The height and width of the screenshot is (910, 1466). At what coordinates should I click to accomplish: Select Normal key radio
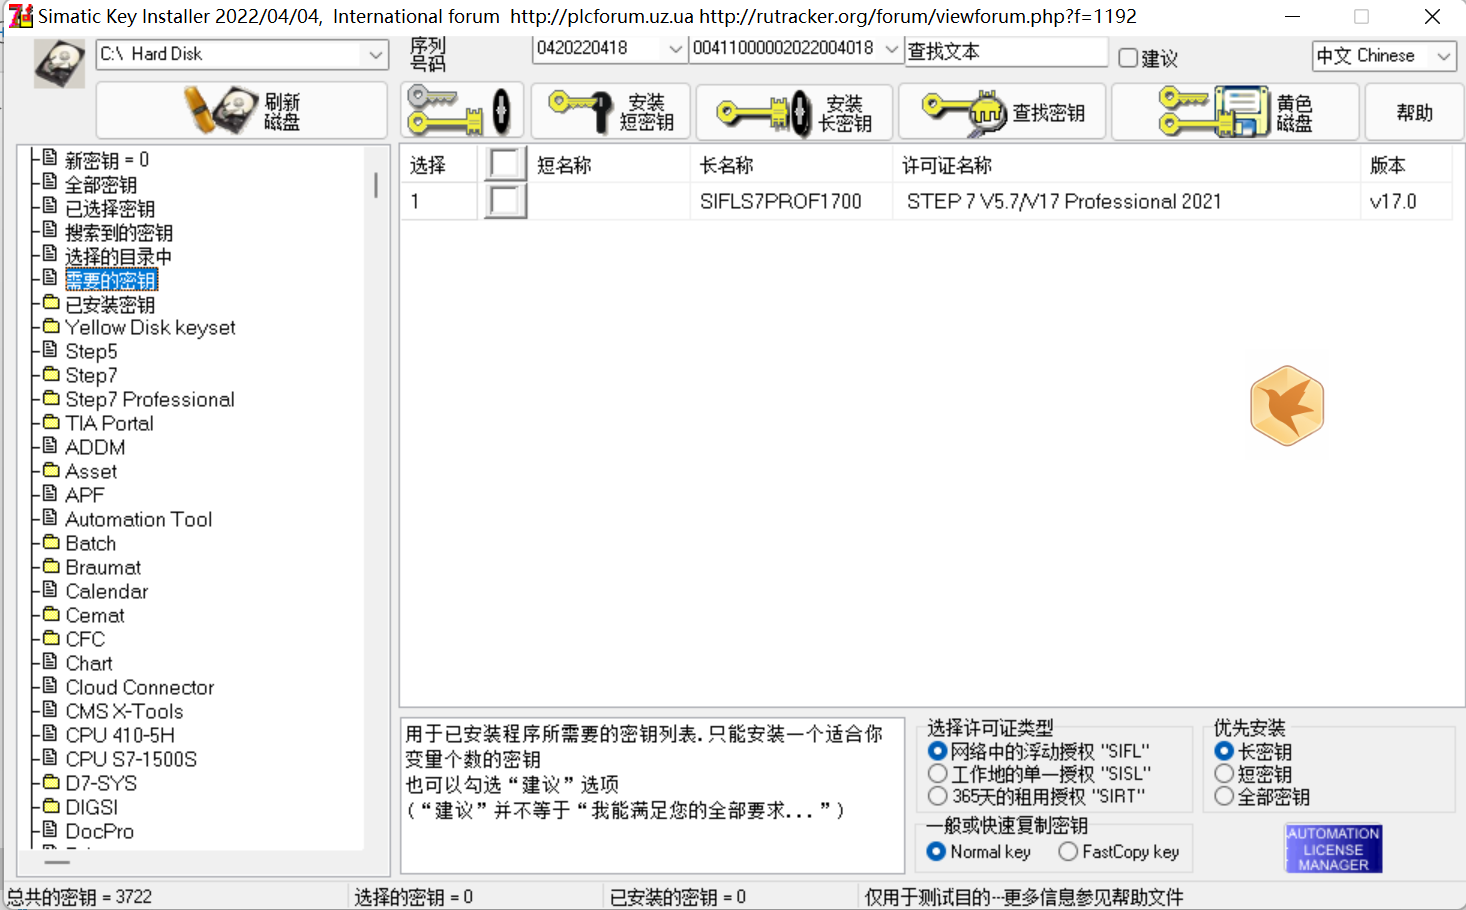point(936,851)
